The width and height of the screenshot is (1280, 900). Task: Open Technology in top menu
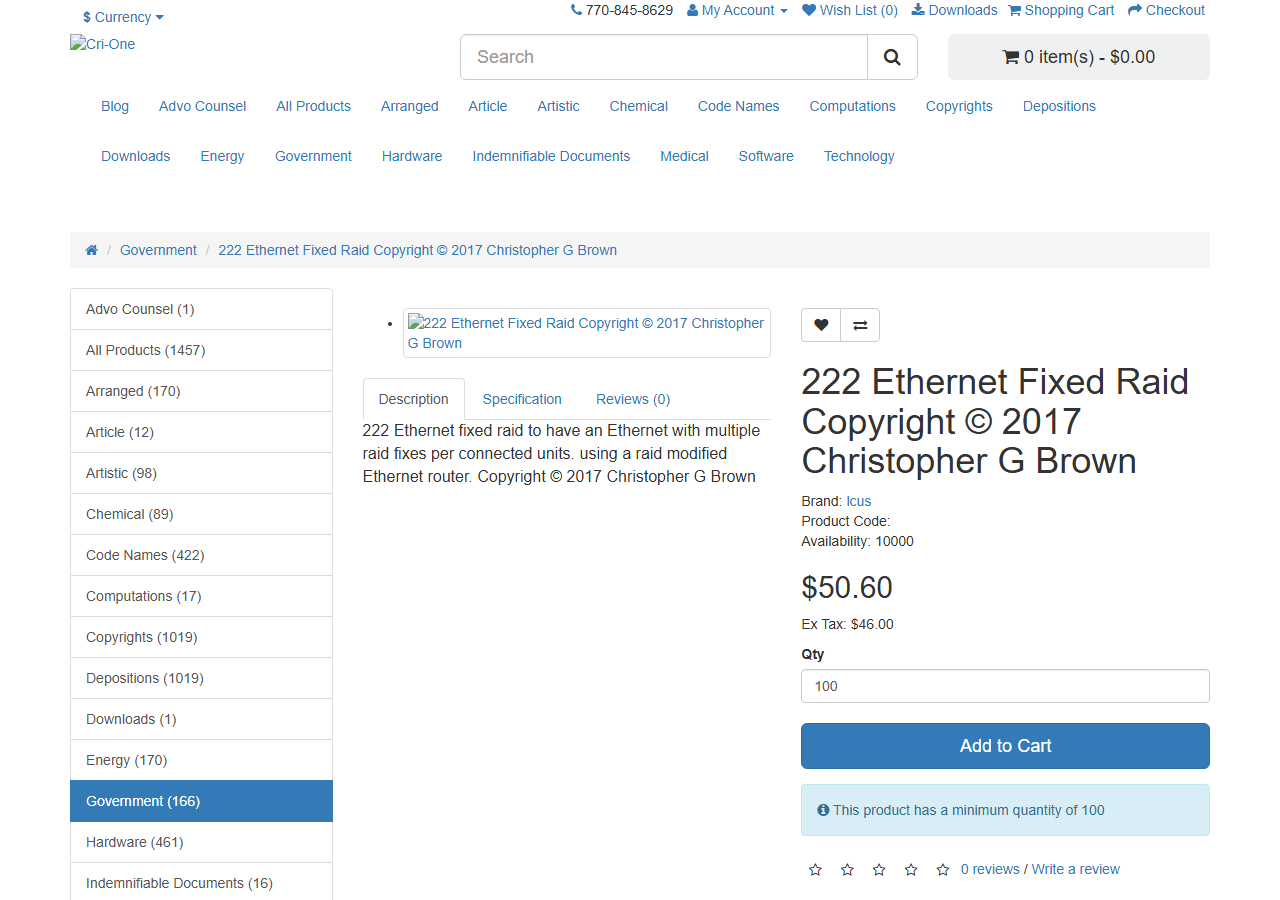[859, 156]
